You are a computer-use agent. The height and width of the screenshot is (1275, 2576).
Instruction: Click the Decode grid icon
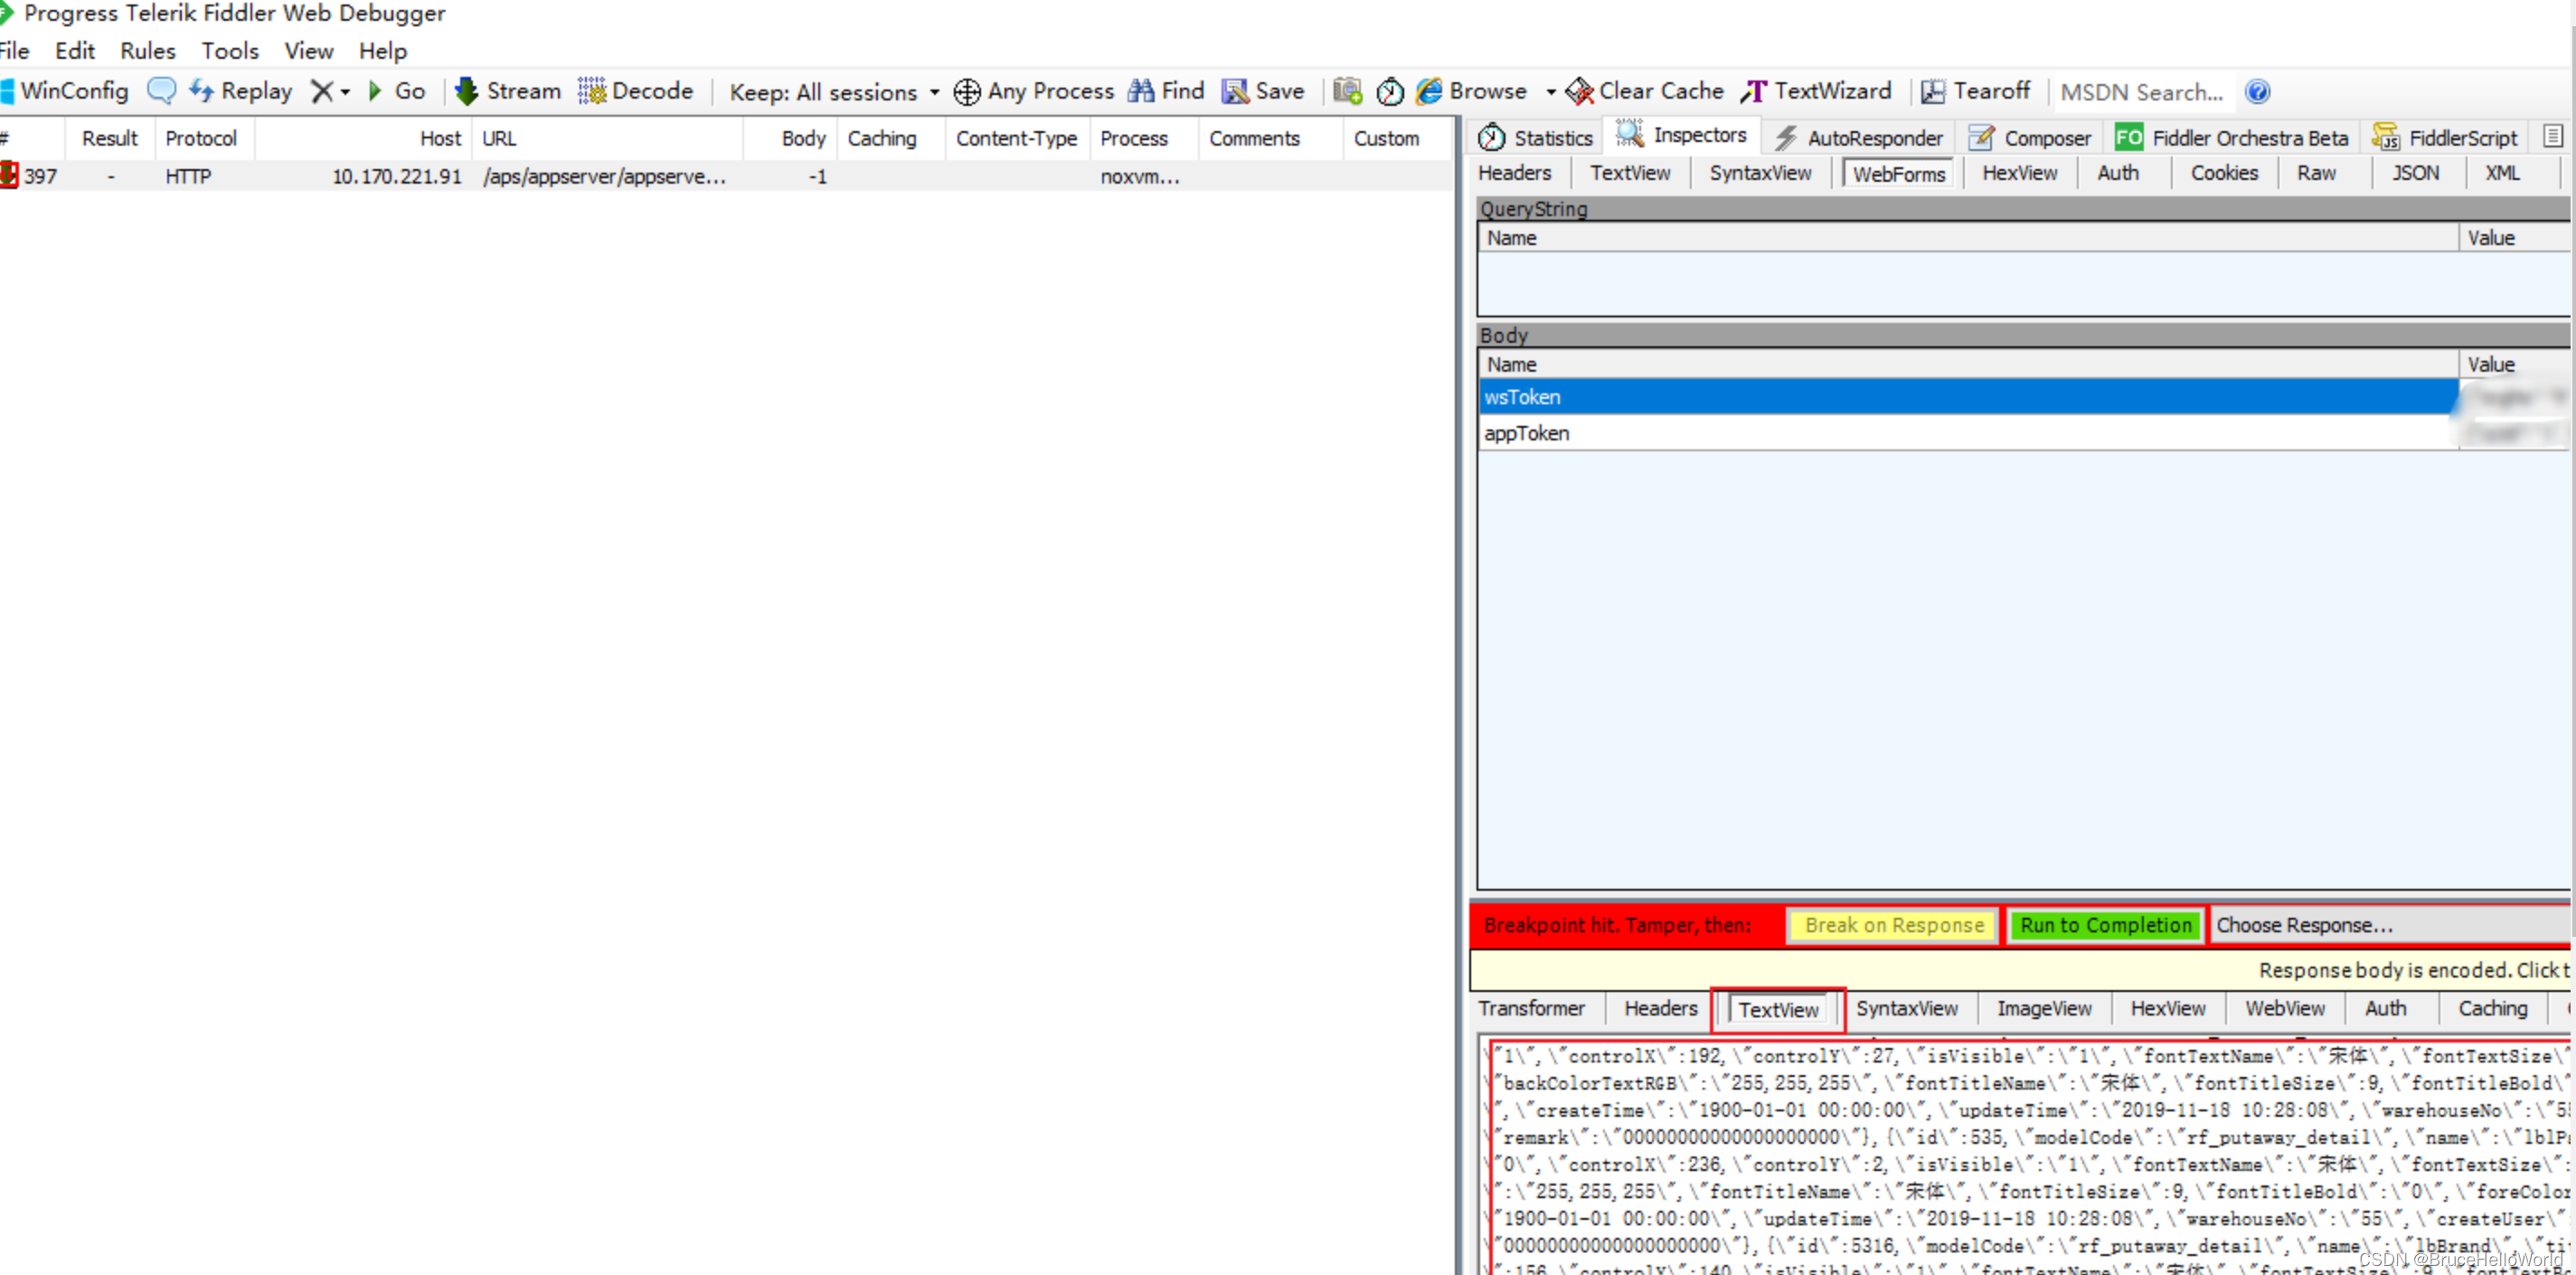591,91
